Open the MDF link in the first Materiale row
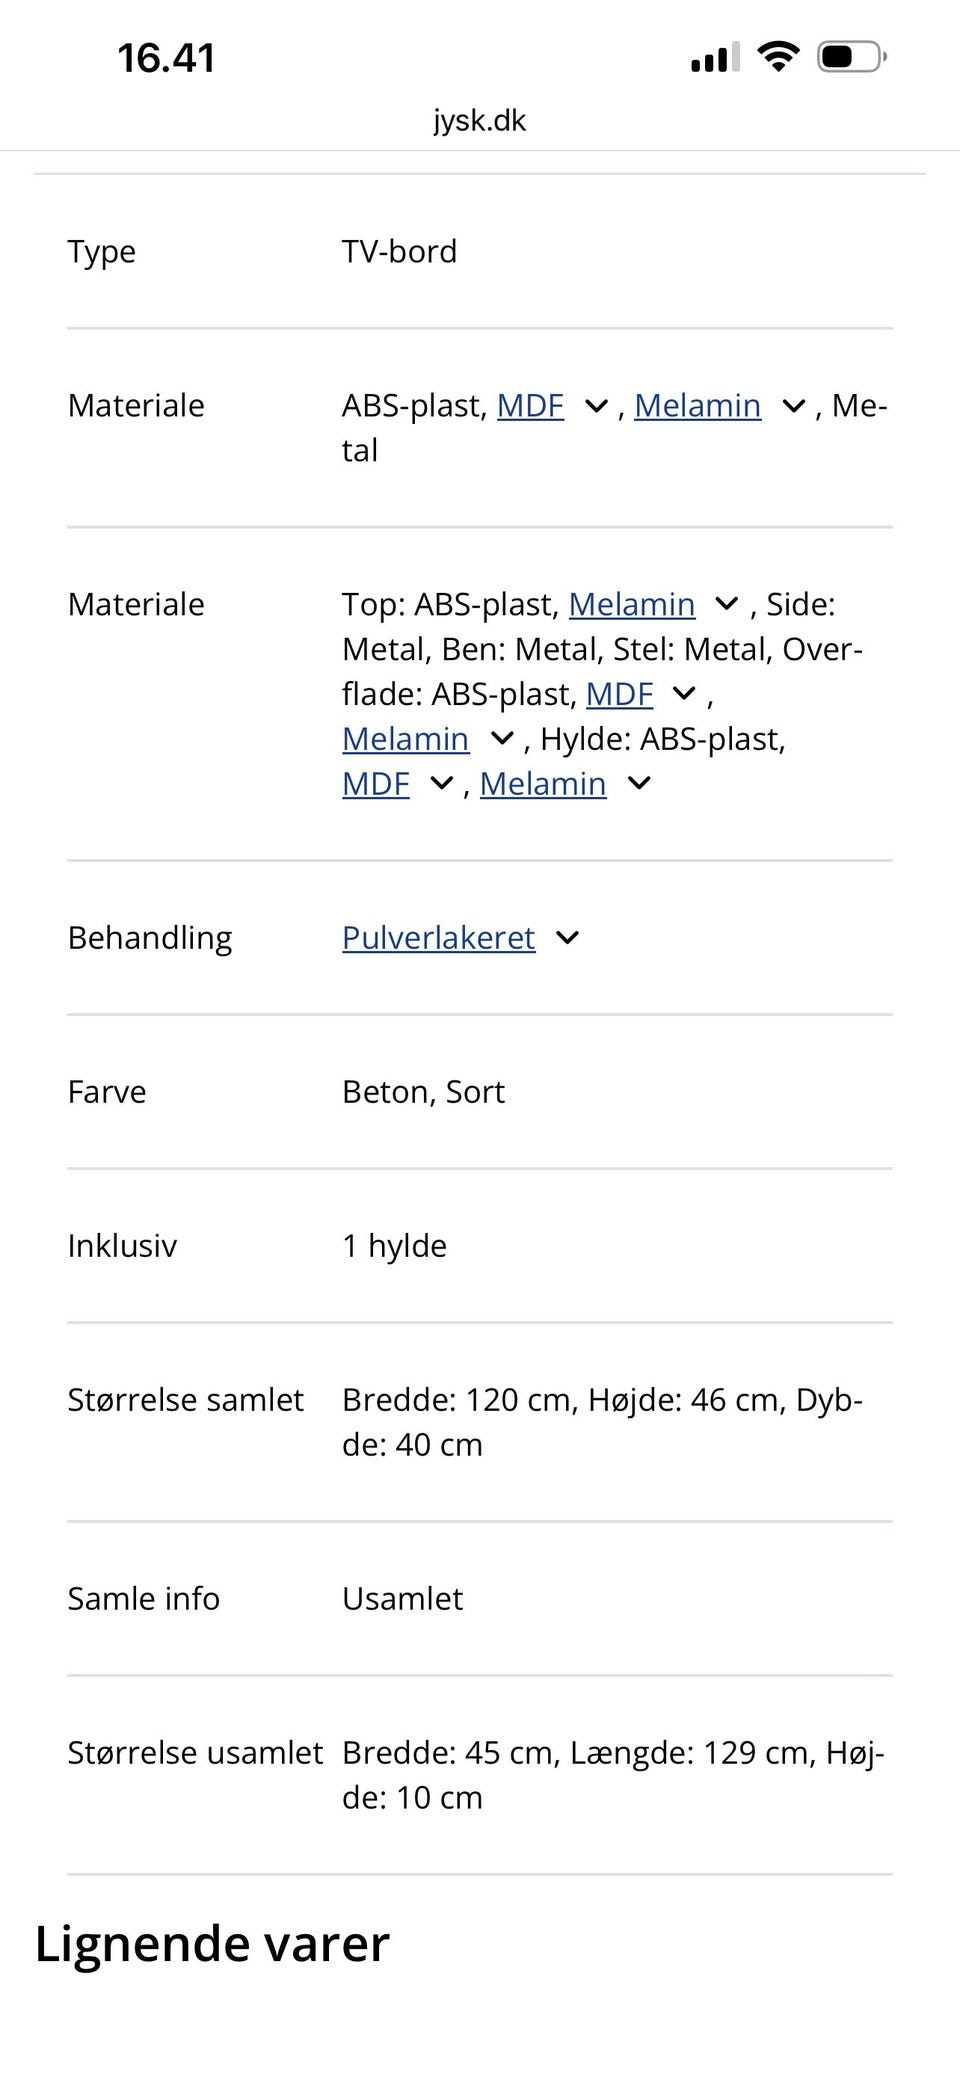This screenshot has height=2077, width=960. [530, 406]
